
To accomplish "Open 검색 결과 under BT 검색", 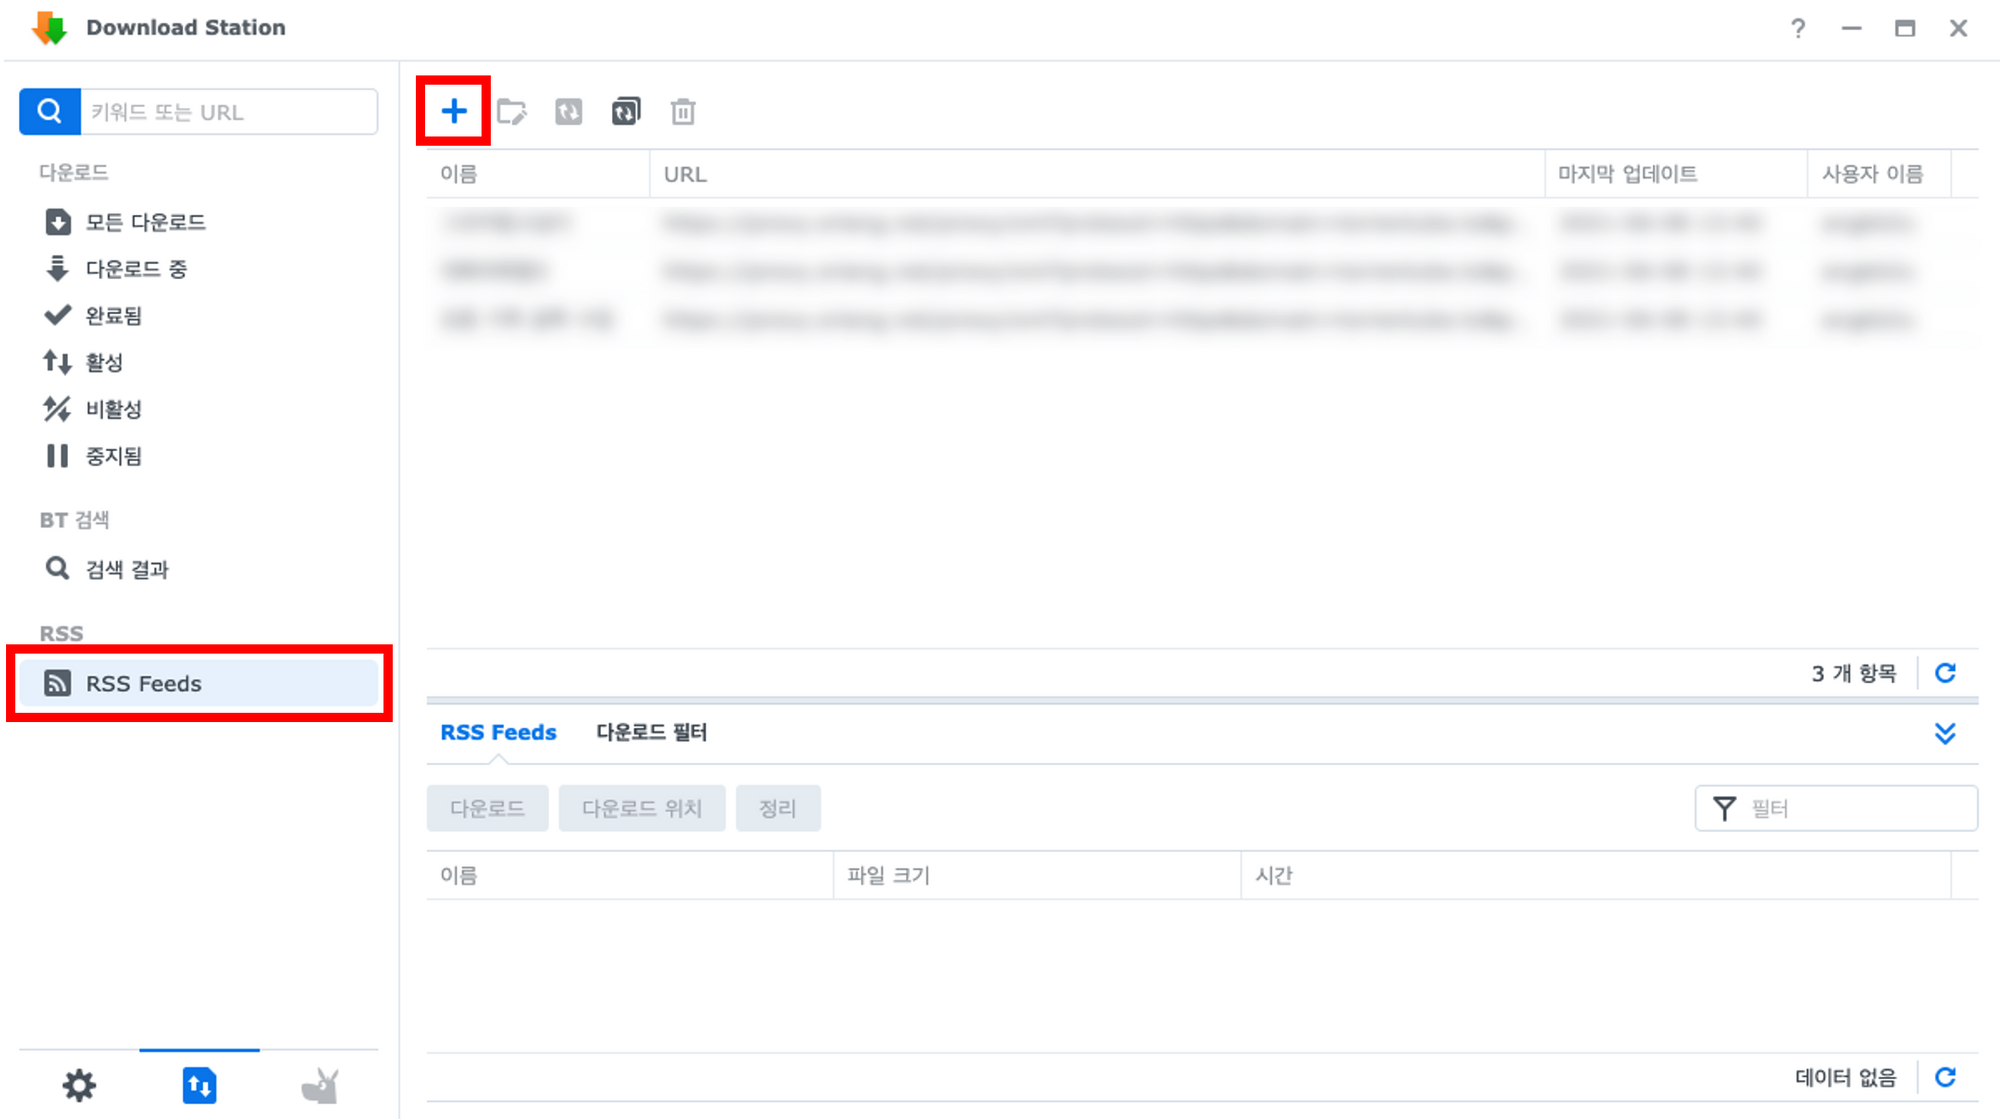I will pyautogui.click(x=127, y=569).
